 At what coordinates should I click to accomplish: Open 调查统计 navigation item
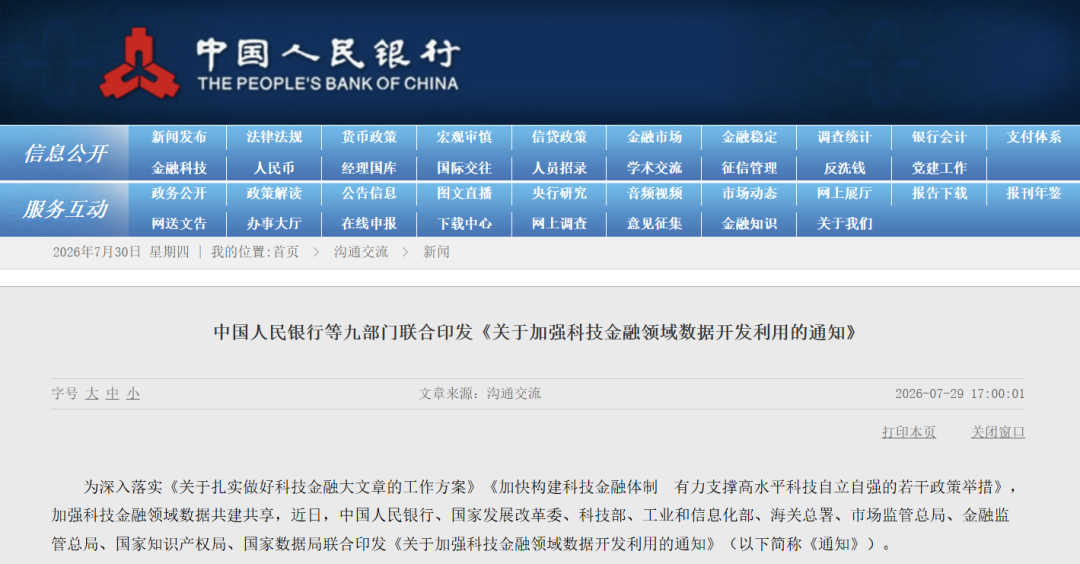tap(844, 137)
